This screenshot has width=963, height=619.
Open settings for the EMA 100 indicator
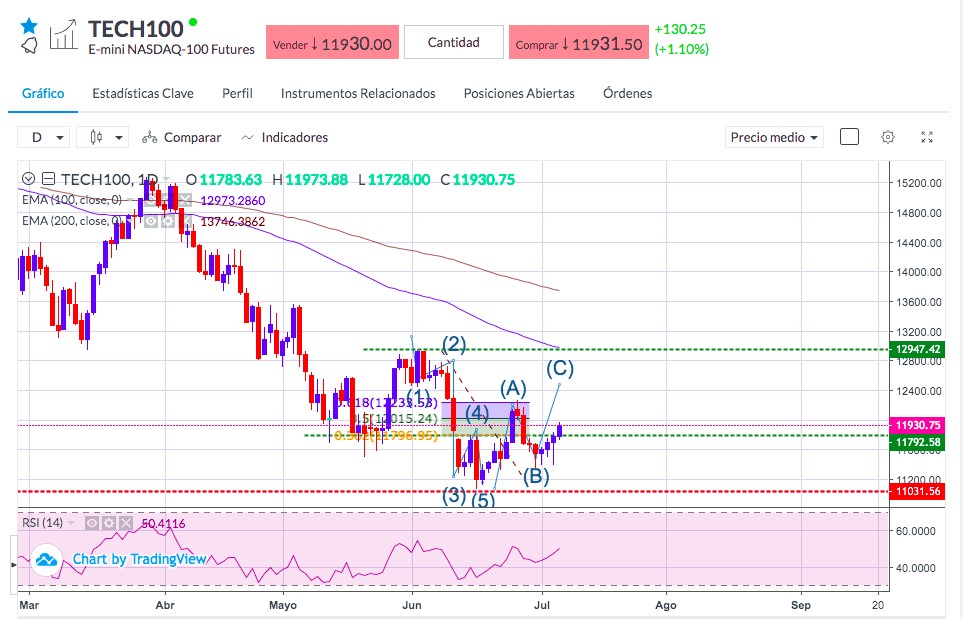[168, 201]
